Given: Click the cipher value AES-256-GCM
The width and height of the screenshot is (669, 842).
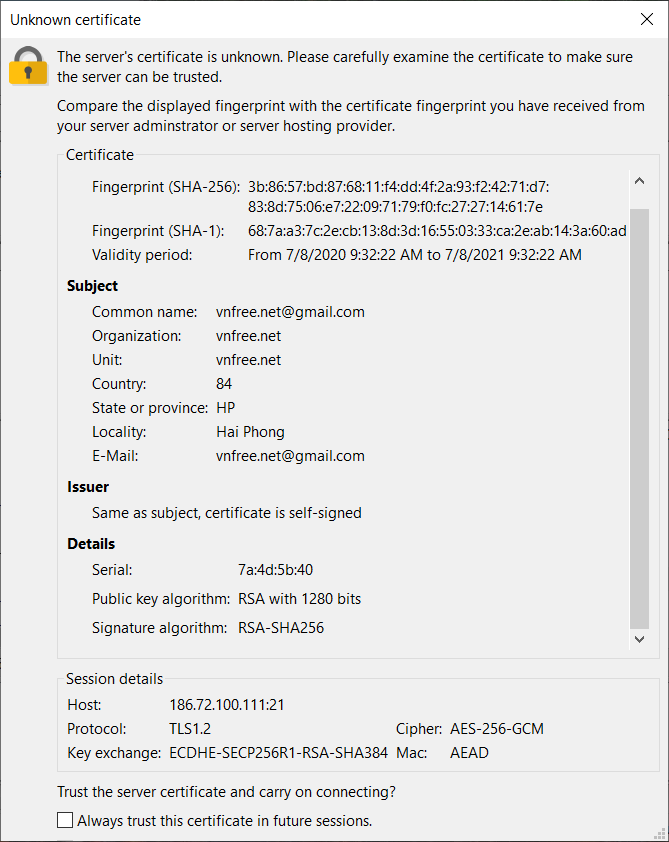Looking at the screenshot, I should pyautogui.click(x=497, y=729).
